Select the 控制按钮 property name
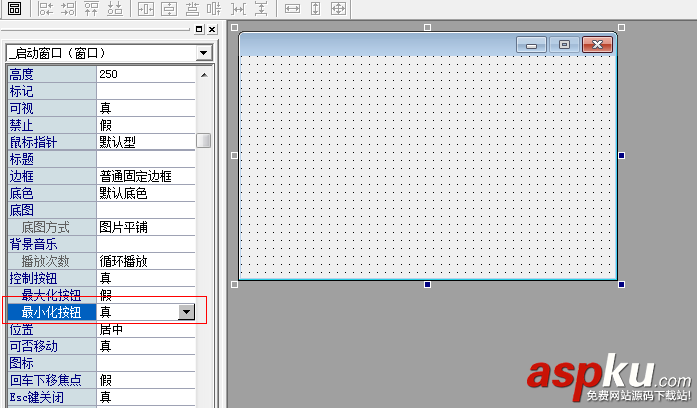This screenshot has height=408, width=697. click(x=52, y=278)
